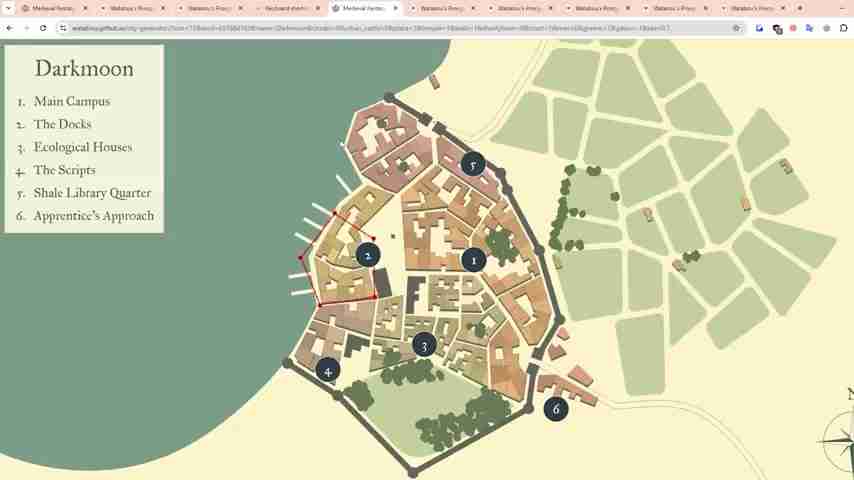Click Apprentice's Approach in the legend
854x480 pixels.
tap(93, 216)
